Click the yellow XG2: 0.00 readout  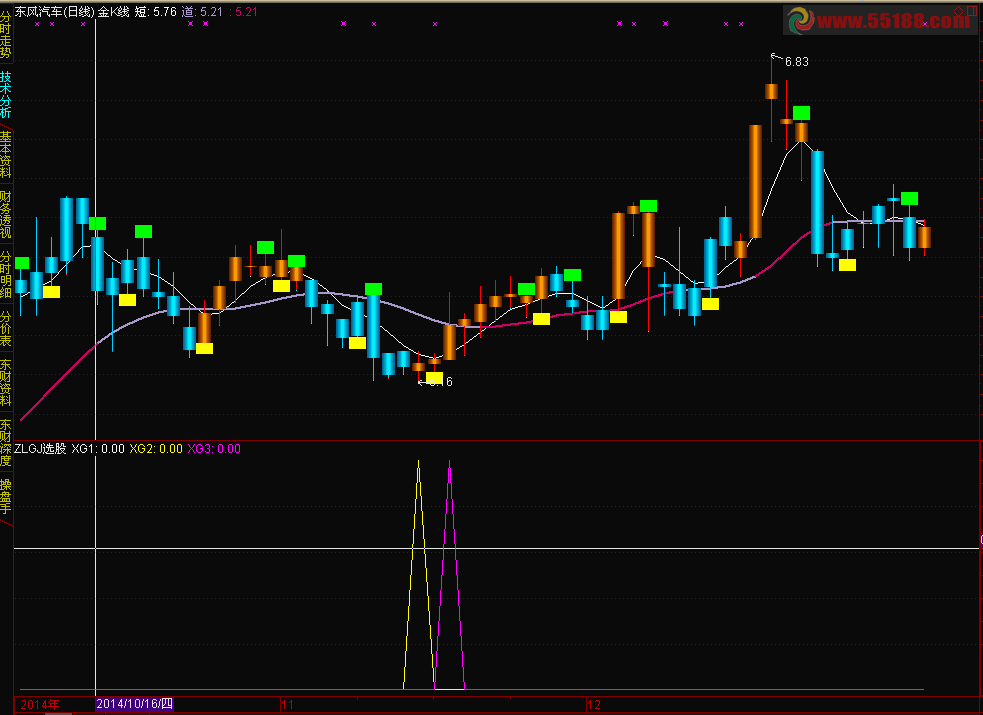point(156,449)
